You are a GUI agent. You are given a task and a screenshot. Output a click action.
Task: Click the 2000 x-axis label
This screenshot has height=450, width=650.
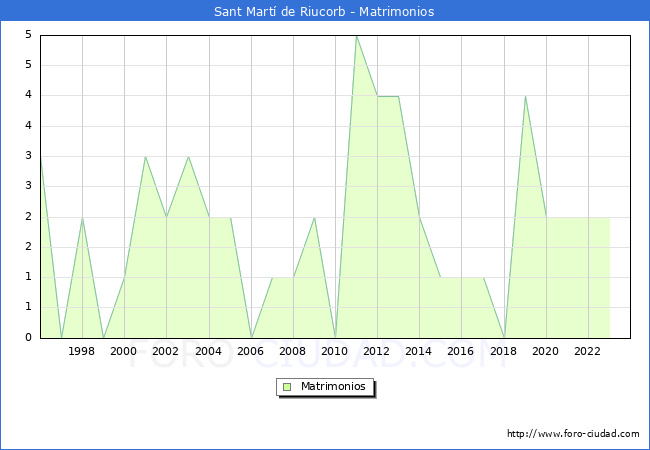(x=124, y=351)
